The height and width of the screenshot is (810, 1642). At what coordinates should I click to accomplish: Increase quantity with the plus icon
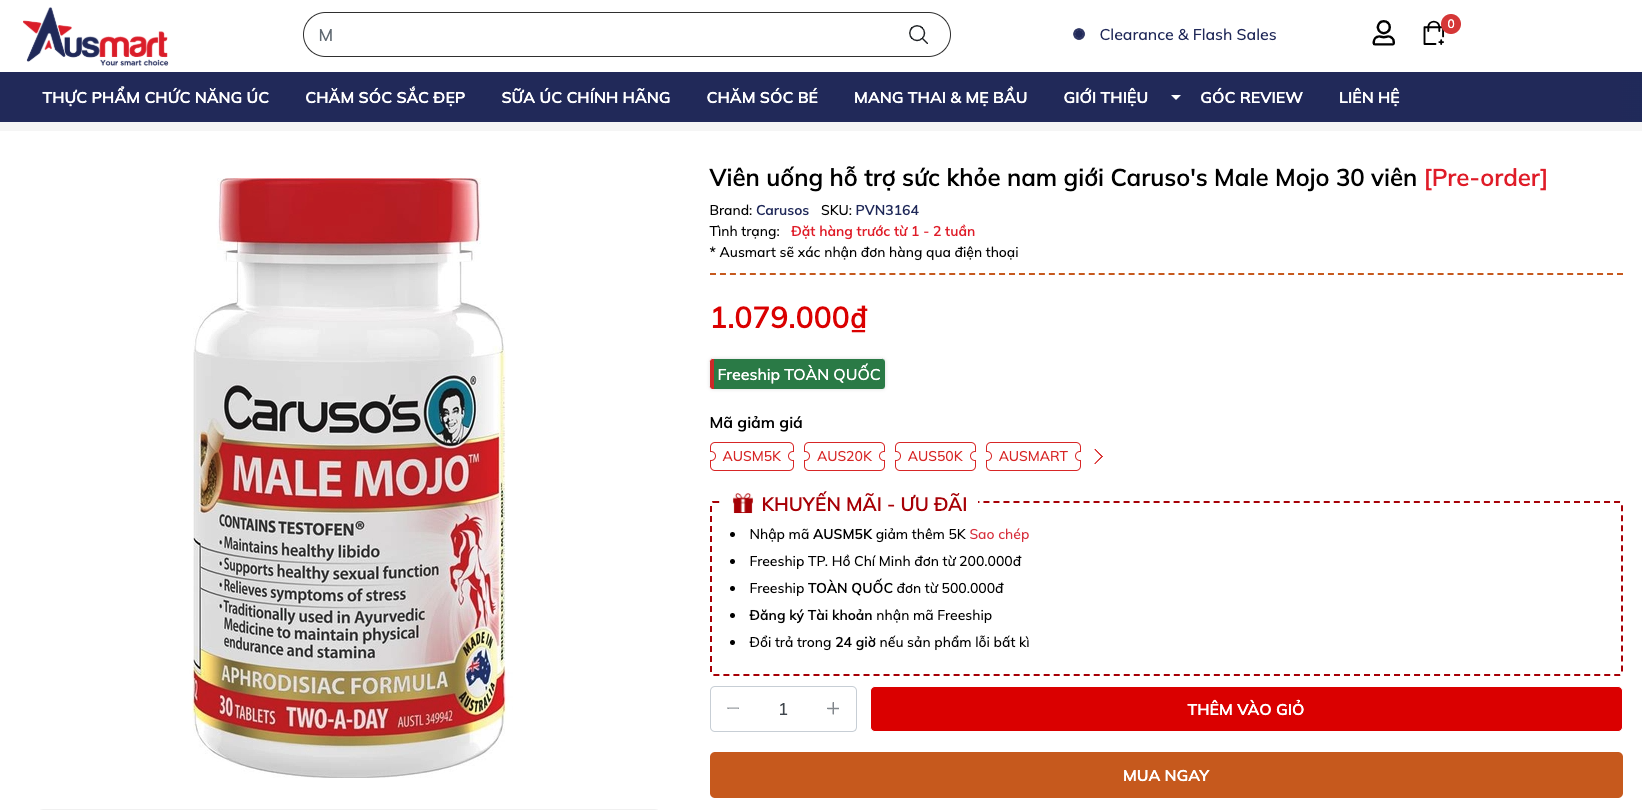point(833,709)
